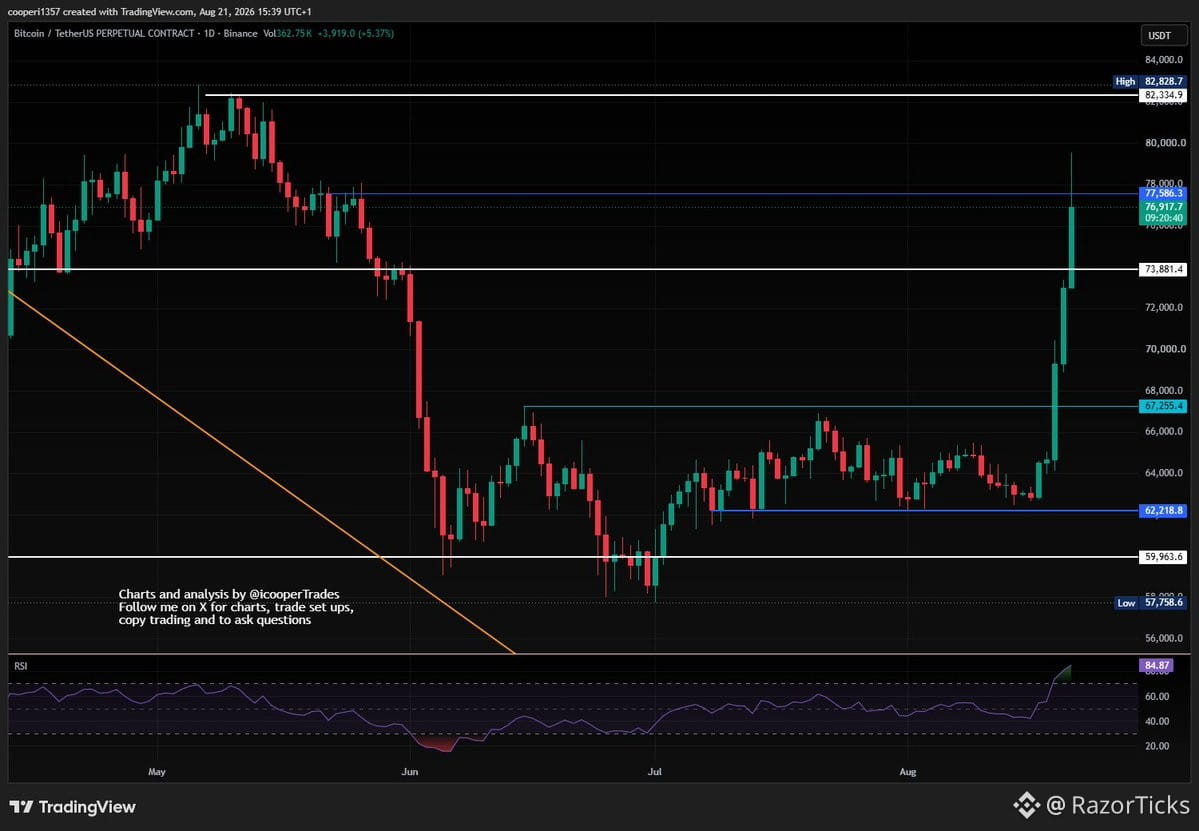Click the RSI indicator label
This screenshot has height=831, width=1199.
pos(21,666)
